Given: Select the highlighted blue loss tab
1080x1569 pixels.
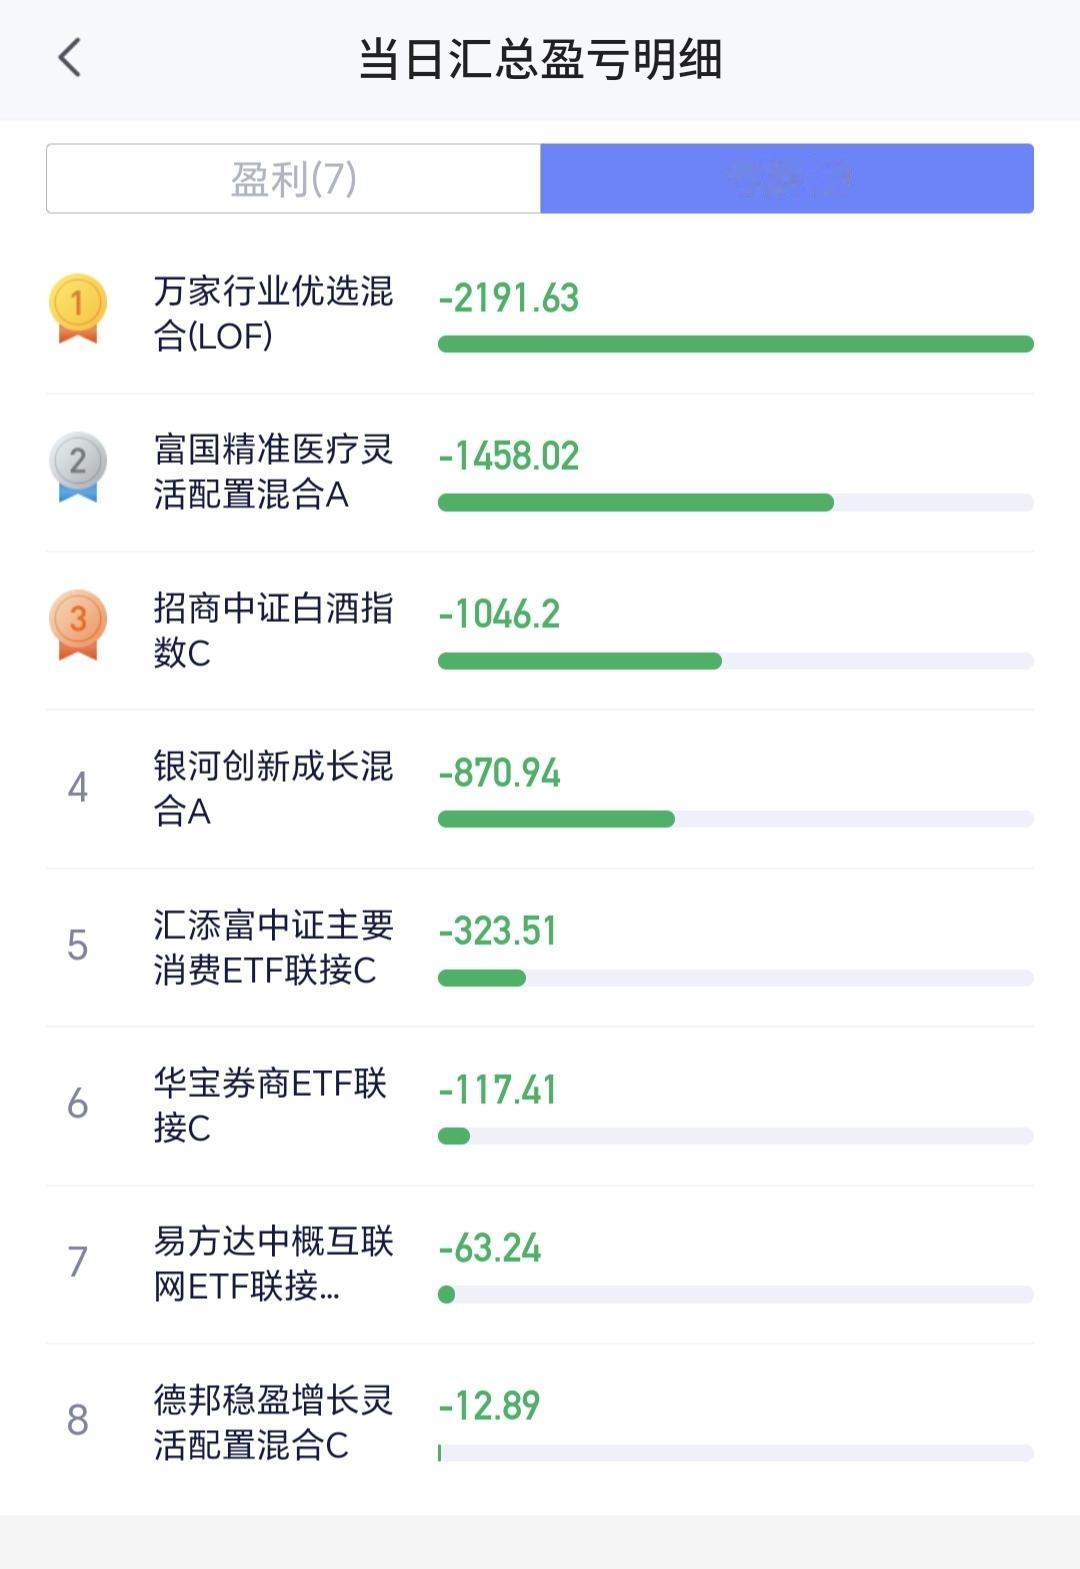Looking at the screenshot, I should 787,179.
